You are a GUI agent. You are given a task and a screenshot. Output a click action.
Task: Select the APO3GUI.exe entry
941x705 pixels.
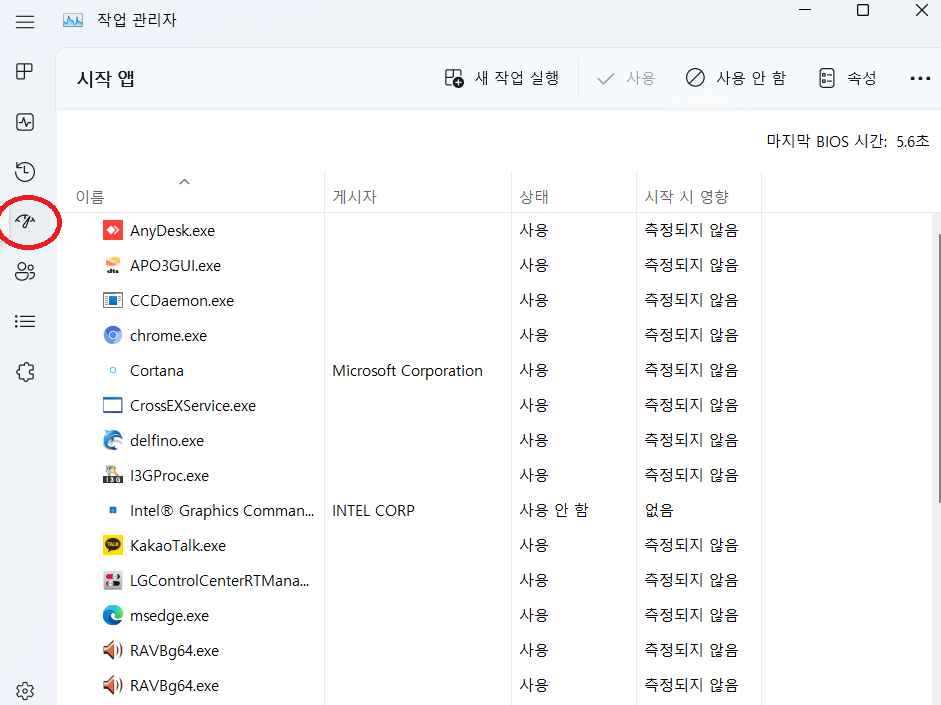175,266
